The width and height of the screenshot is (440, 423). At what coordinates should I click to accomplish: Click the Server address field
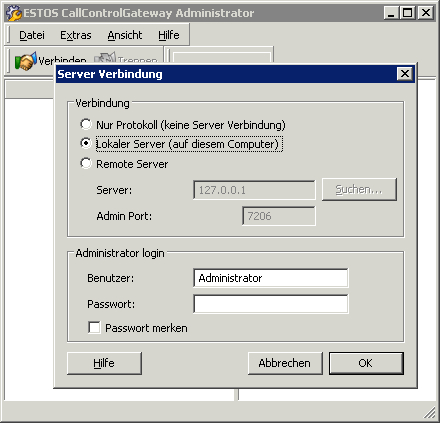[254, 190]
